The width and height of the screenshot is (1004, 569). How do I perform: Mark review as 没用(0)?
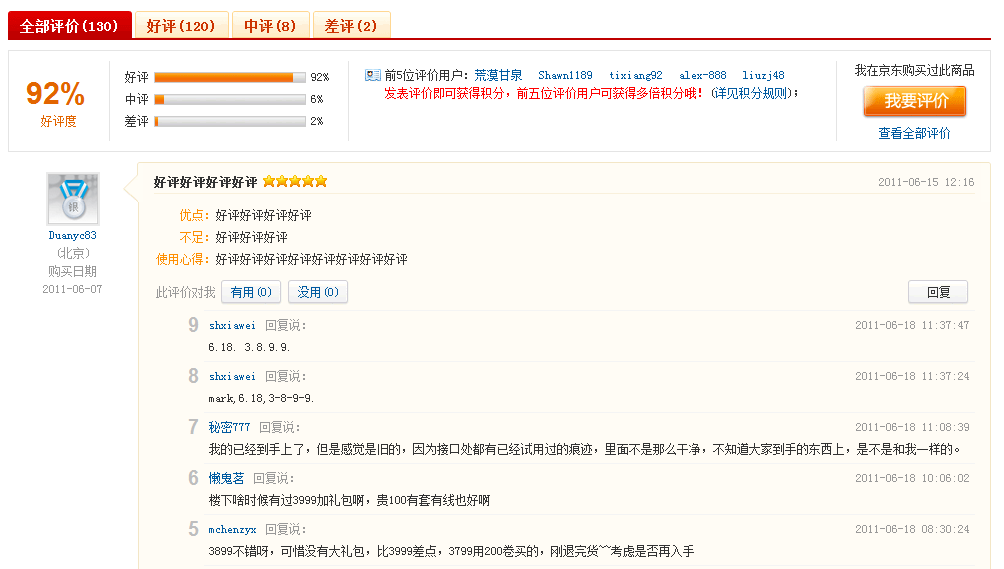[x=318, y=292]
